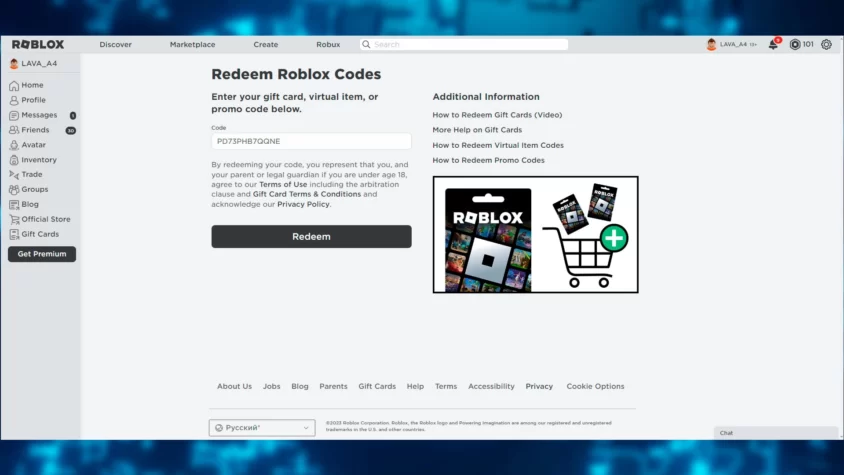Open the Terms of Use link

[283, 184]
